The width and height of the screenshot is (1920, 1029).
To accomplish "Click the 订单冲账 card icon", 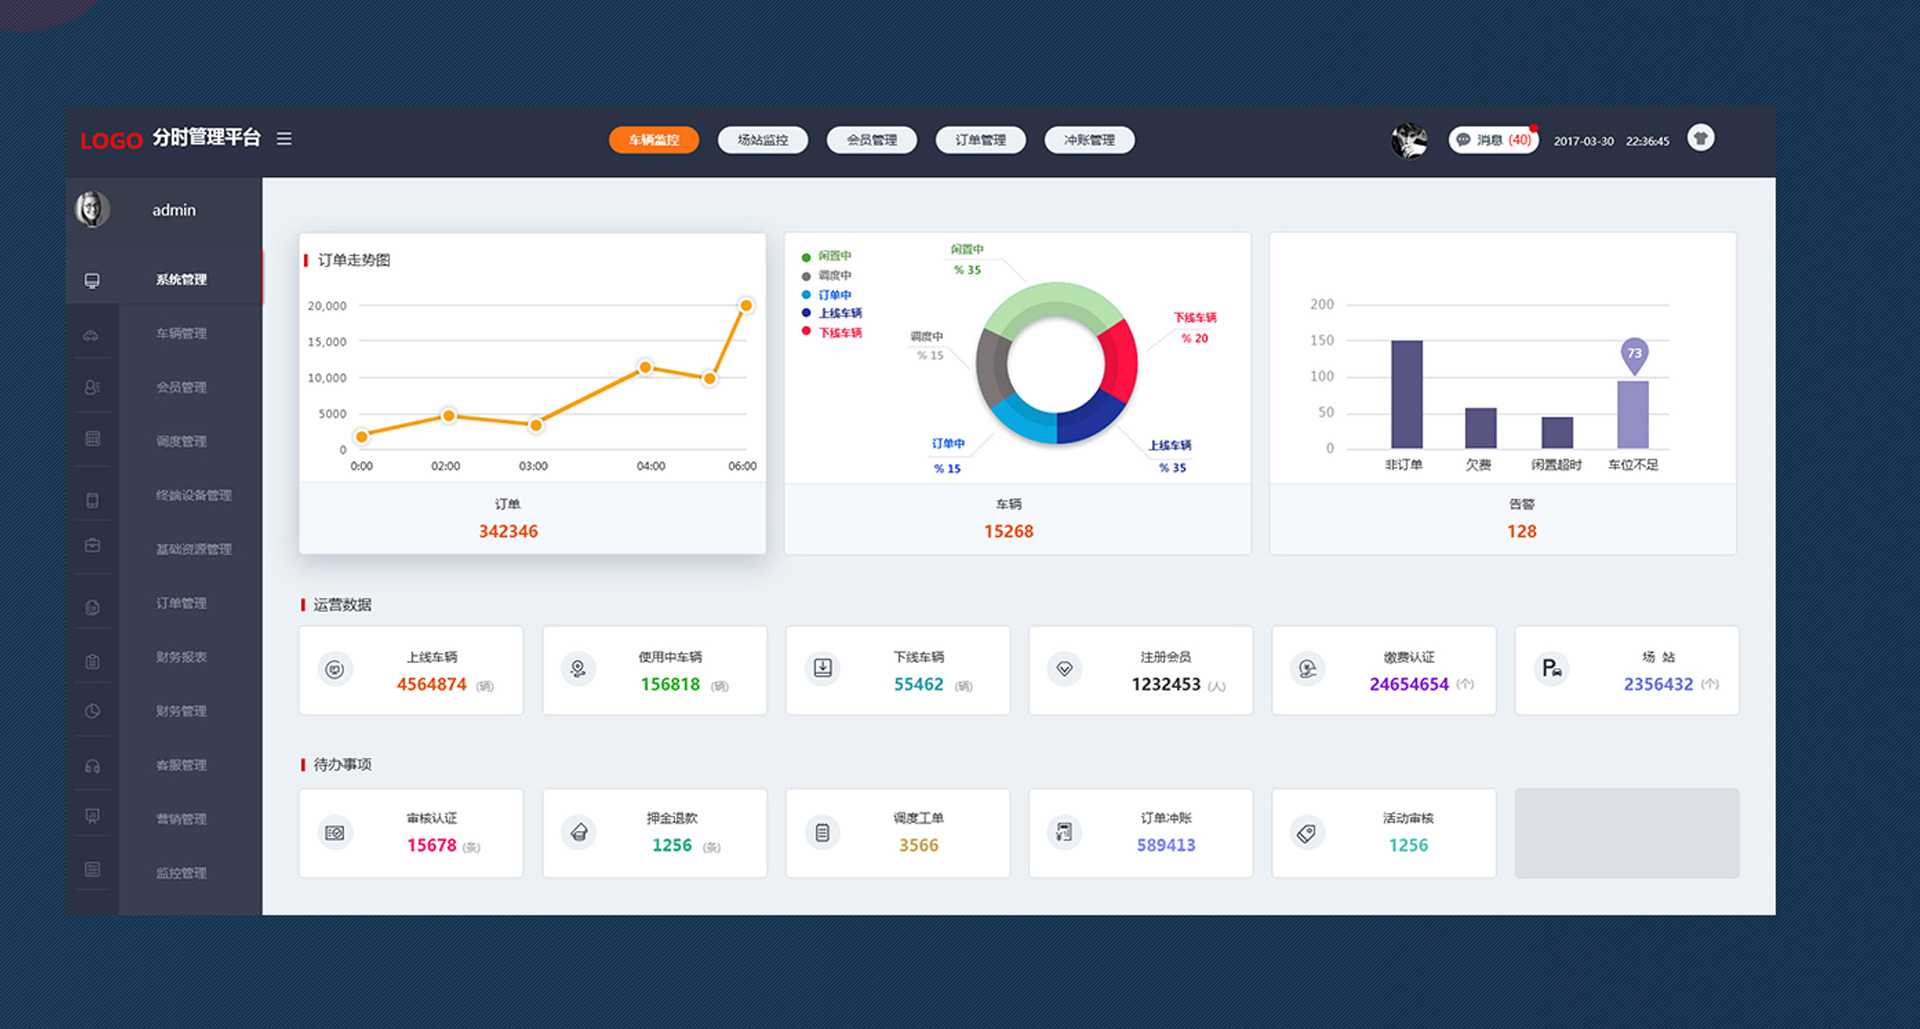I will click(1064, 832).
